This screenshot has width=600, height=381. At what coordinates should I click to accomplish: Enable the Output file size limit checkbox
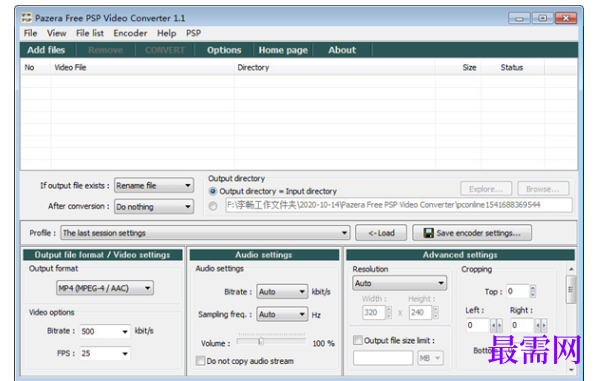click(x=358, y=340)
